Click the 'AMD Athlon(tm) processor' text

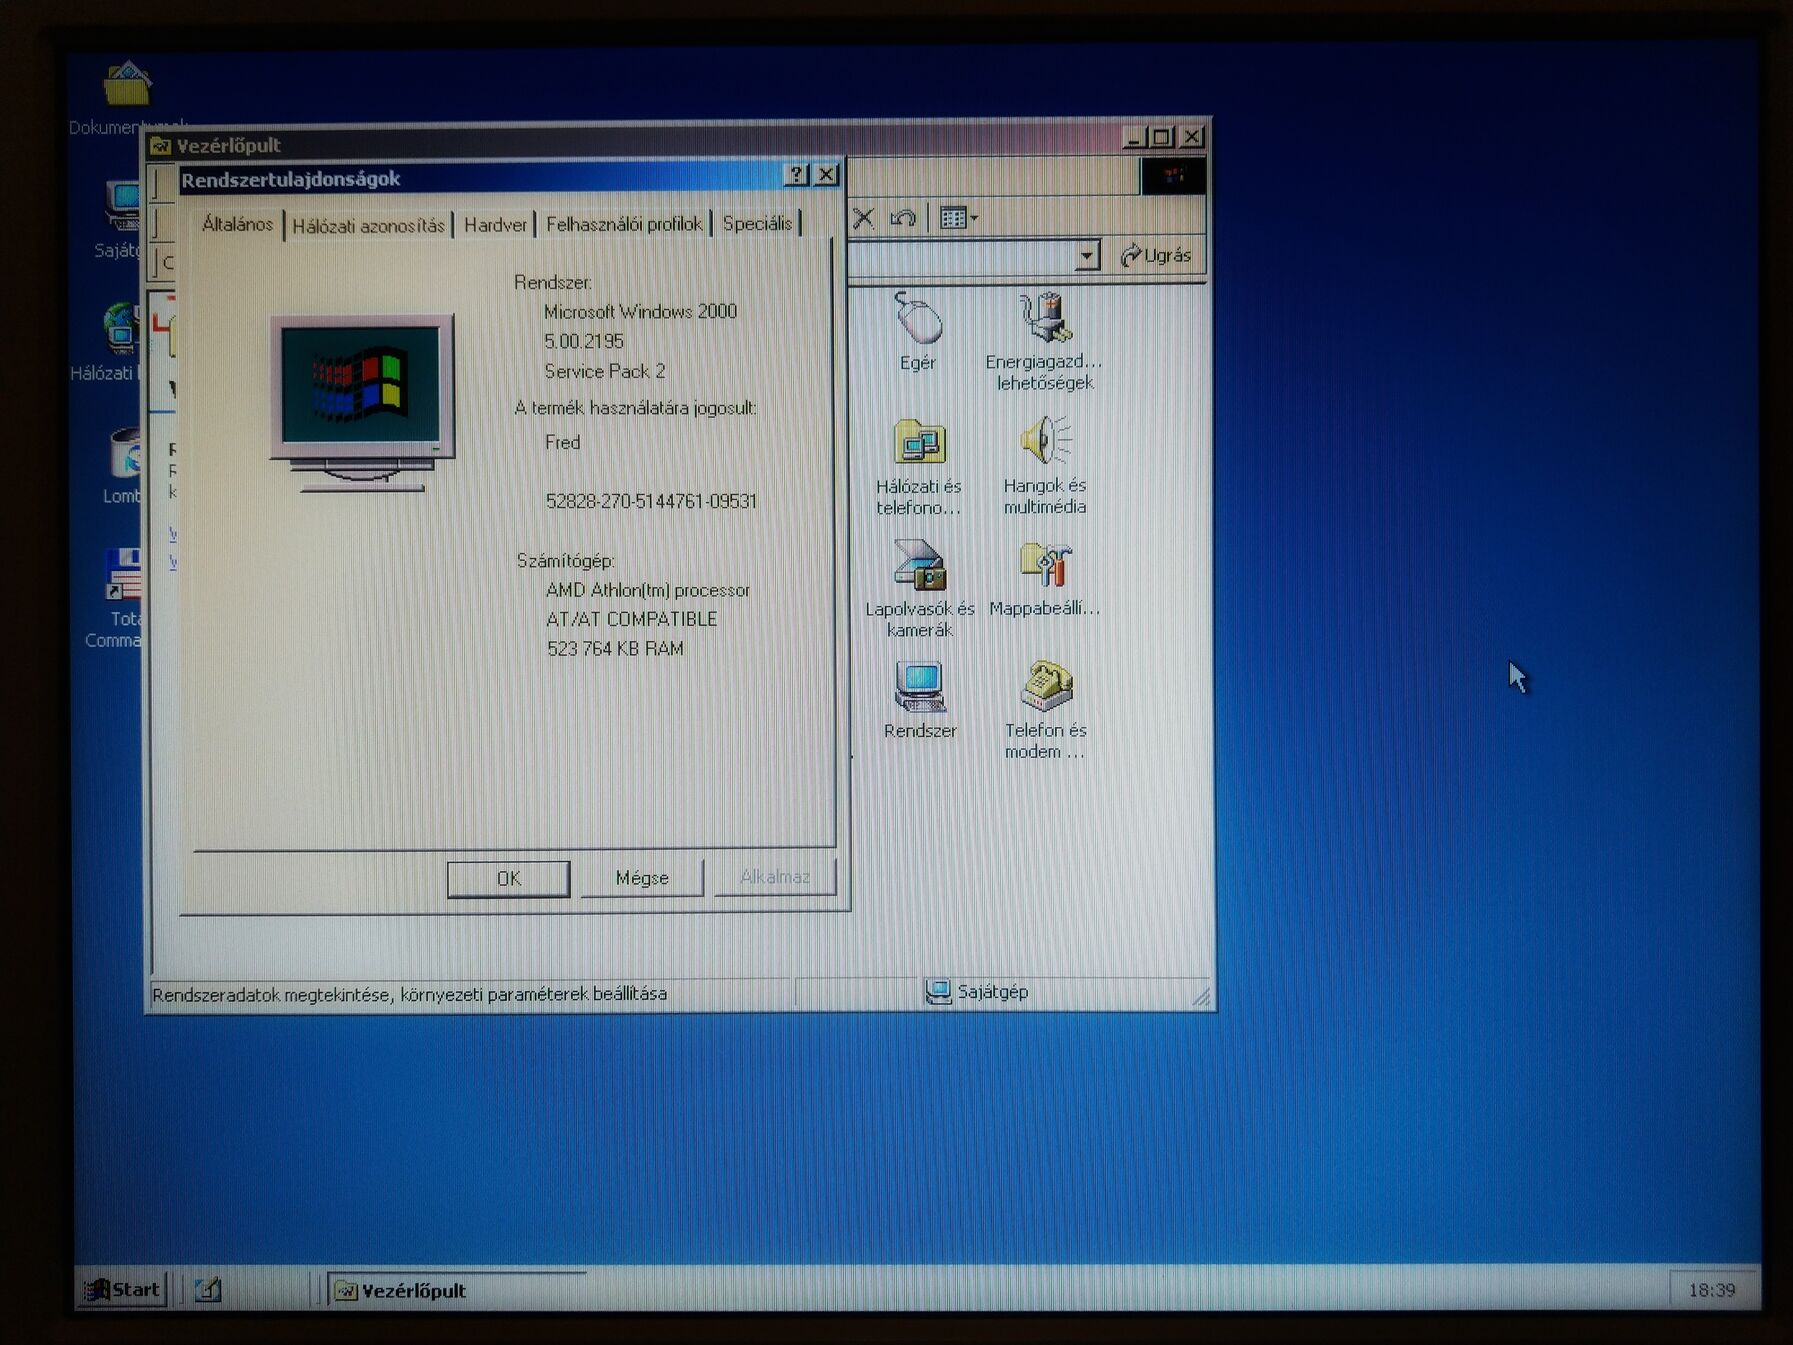coord(648,590)
